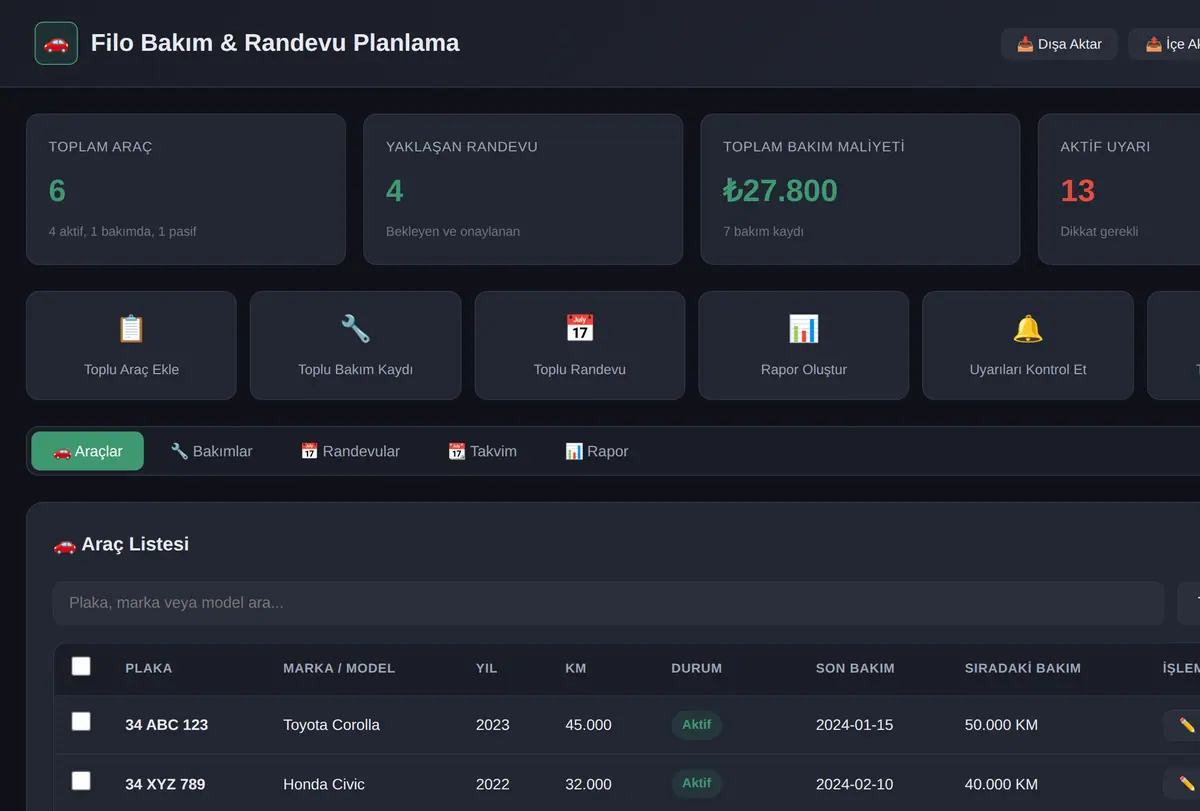
Task: Click the KM column header
Action: coord(576,668)
